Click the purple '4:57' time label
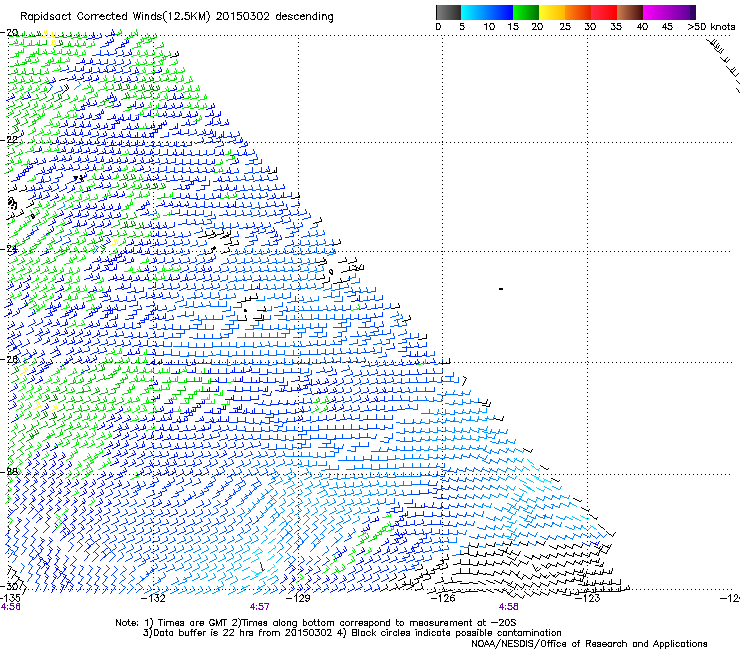 pos(260,607)
